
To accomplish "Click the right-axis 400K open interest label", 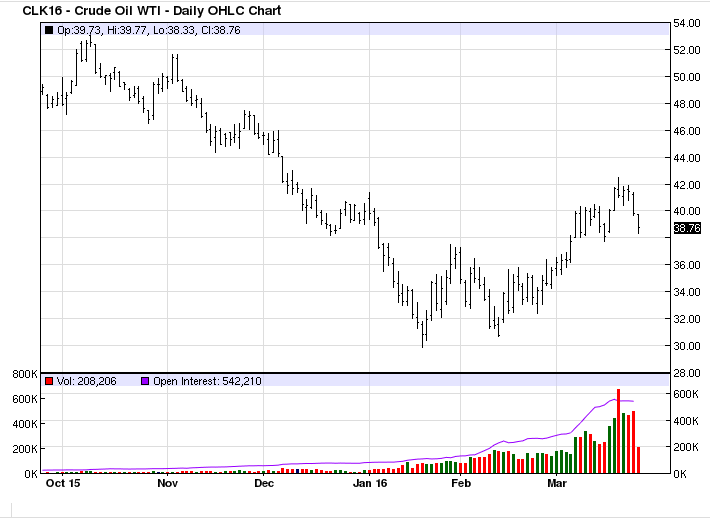I will pyautogui.click(x=686, y=421).
